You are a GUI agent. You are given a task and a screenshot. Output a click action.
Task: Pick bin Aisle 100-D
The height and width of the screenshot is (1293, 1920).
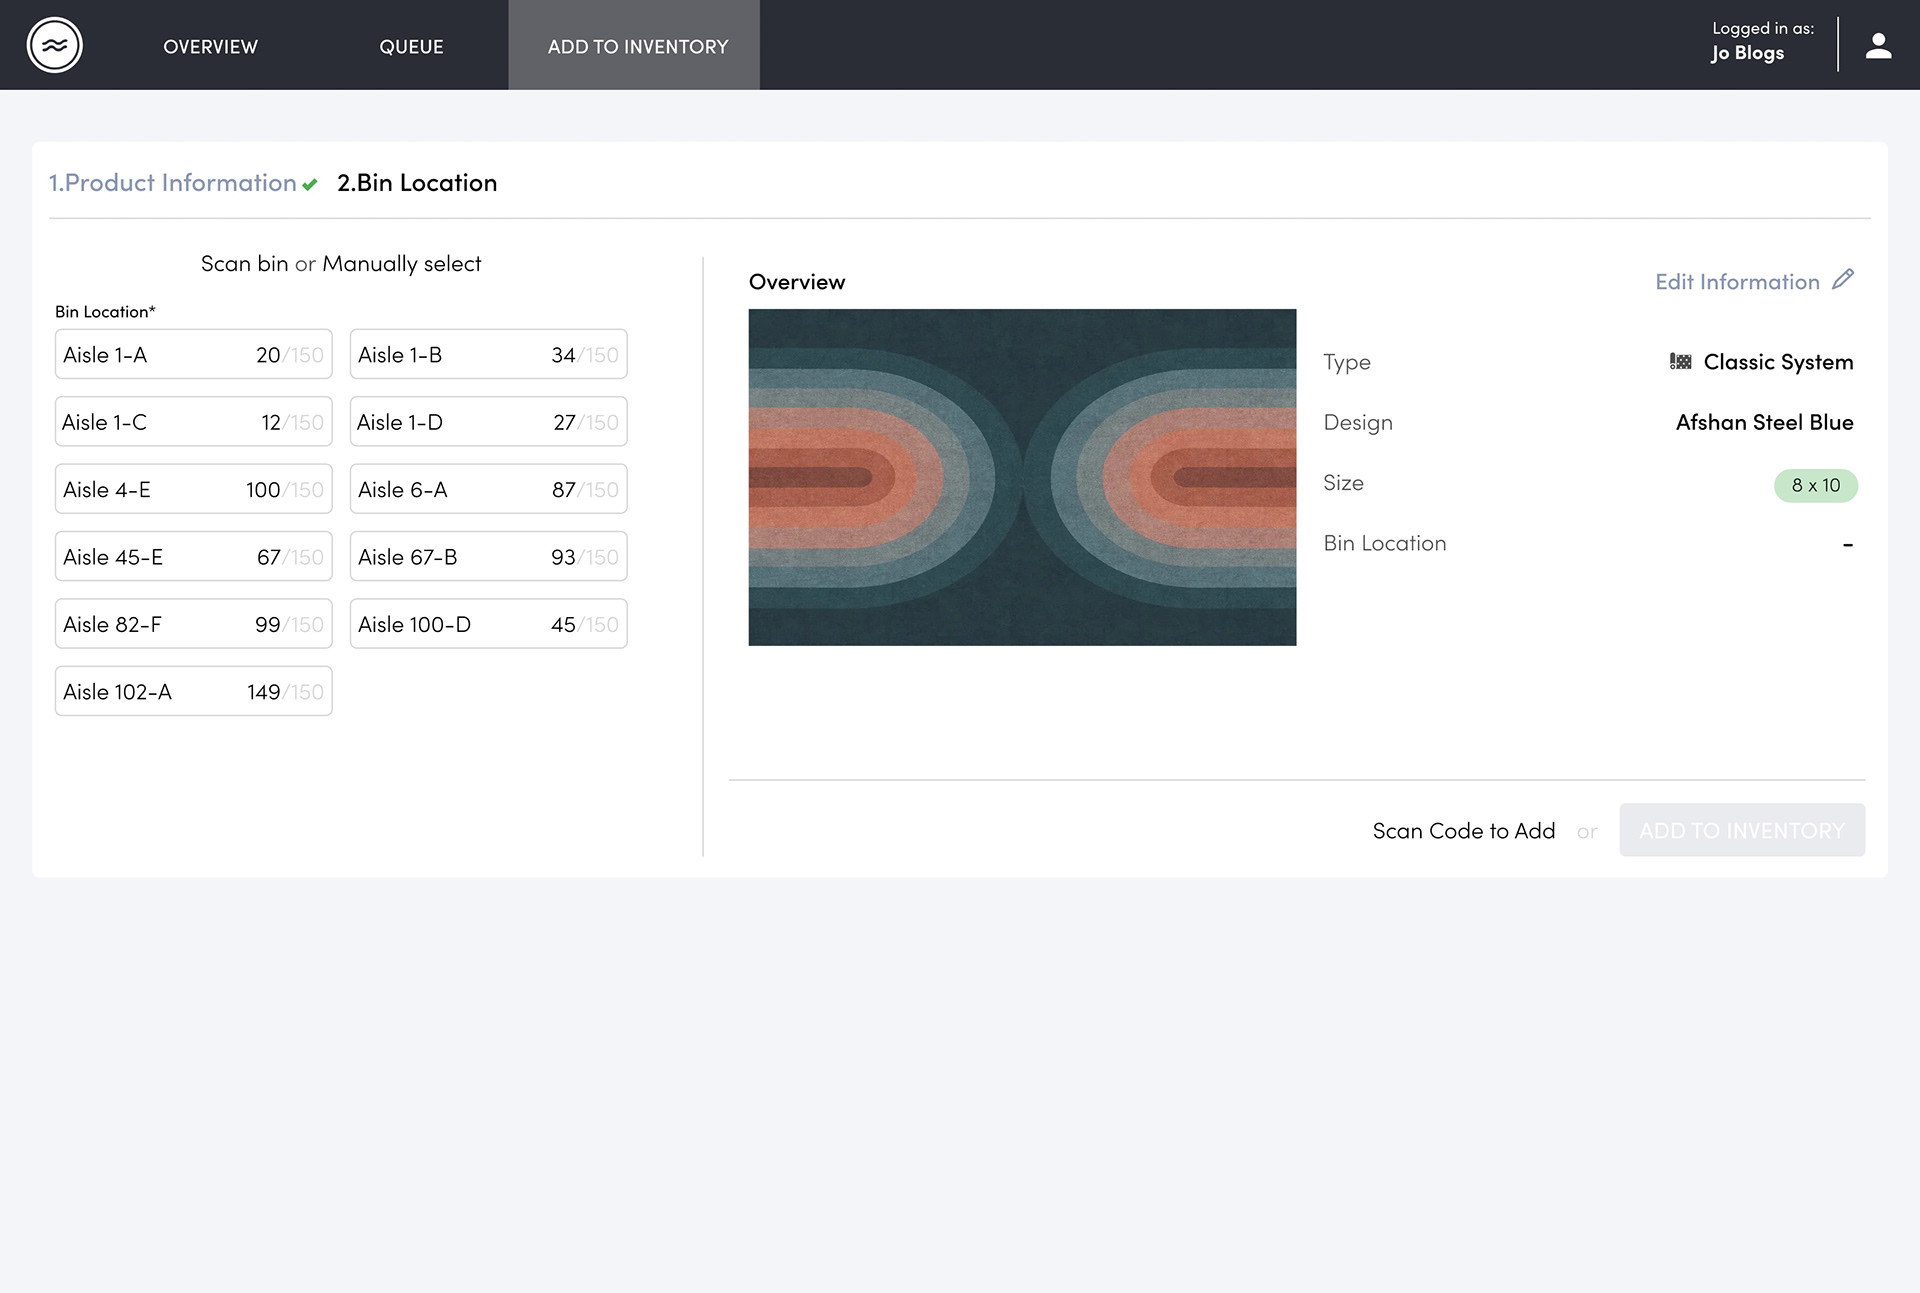[488, 624]
